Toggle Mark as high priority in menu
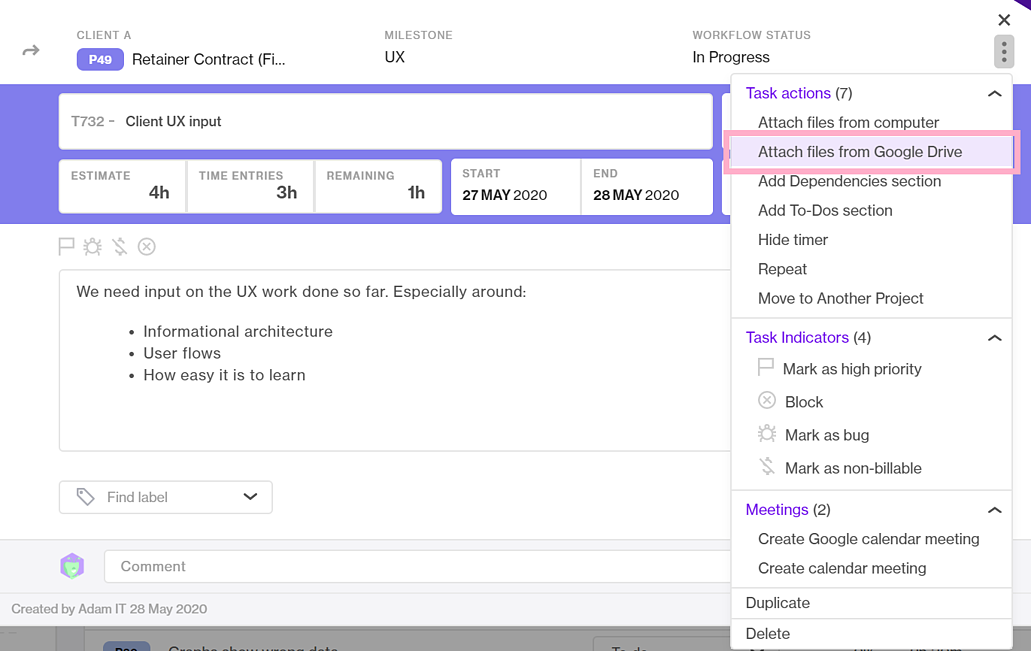 click(839, 369)
